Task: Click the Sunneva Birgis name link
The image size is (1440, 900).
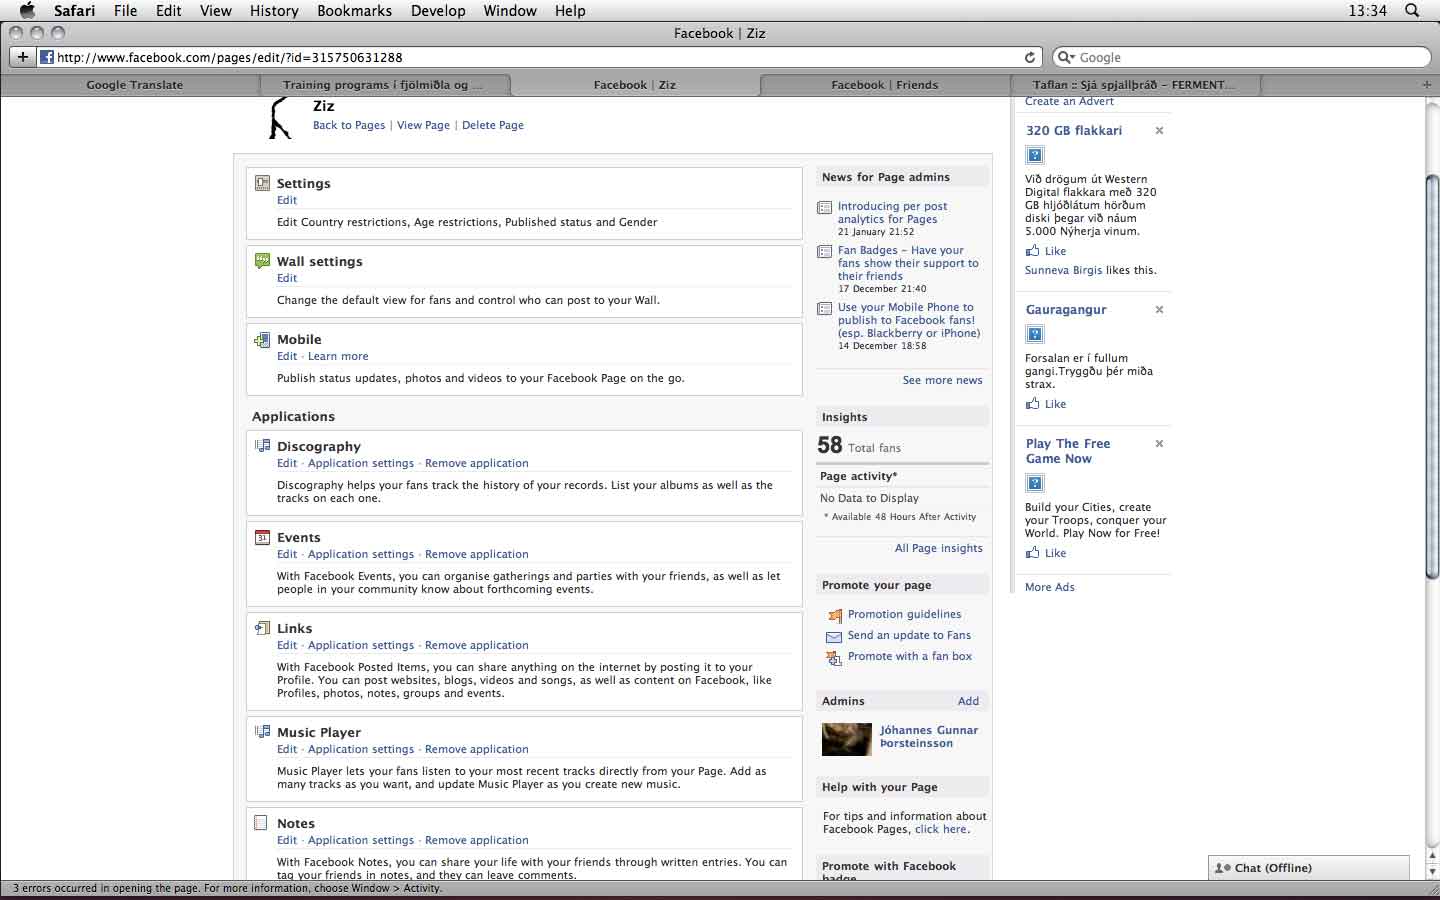Action: point(1063,270)
